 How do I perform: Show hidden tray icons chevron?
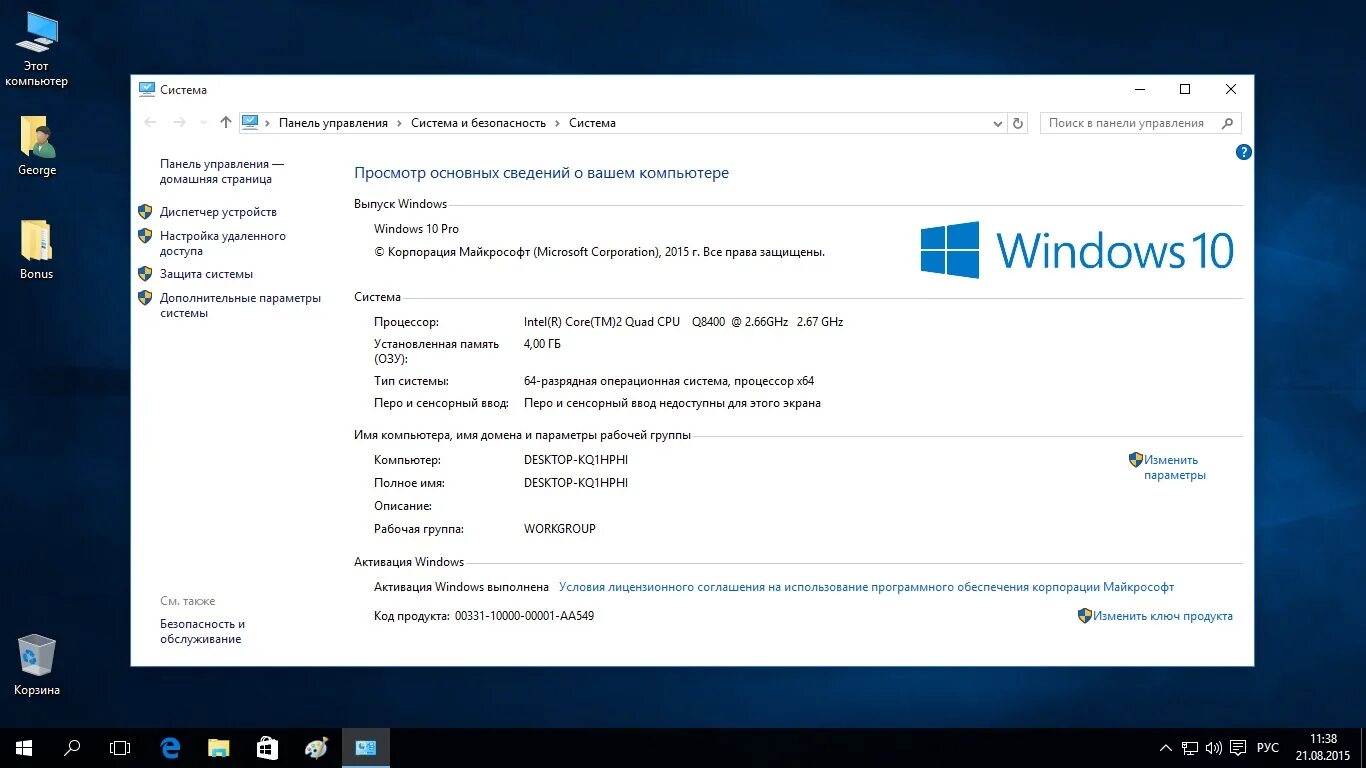[1166, 748]
